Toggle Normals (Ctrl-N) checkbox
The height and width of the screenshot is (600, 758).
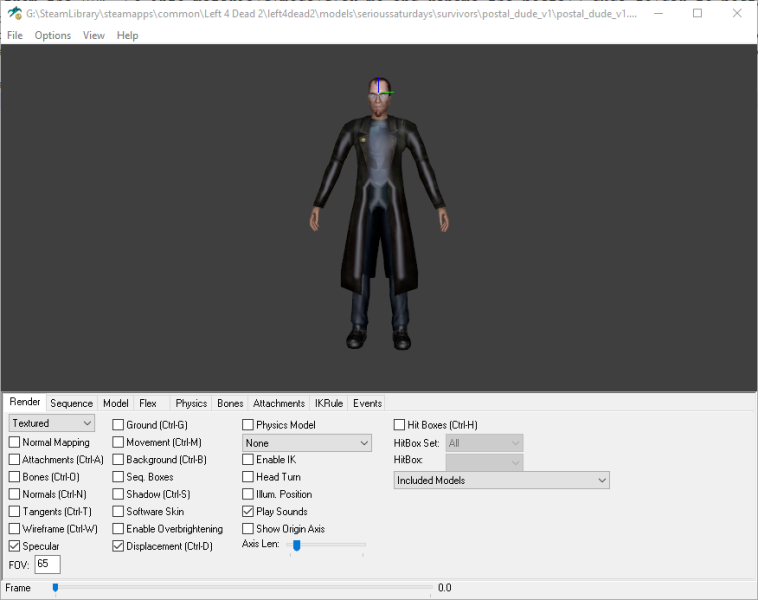(x=15, y=495)
